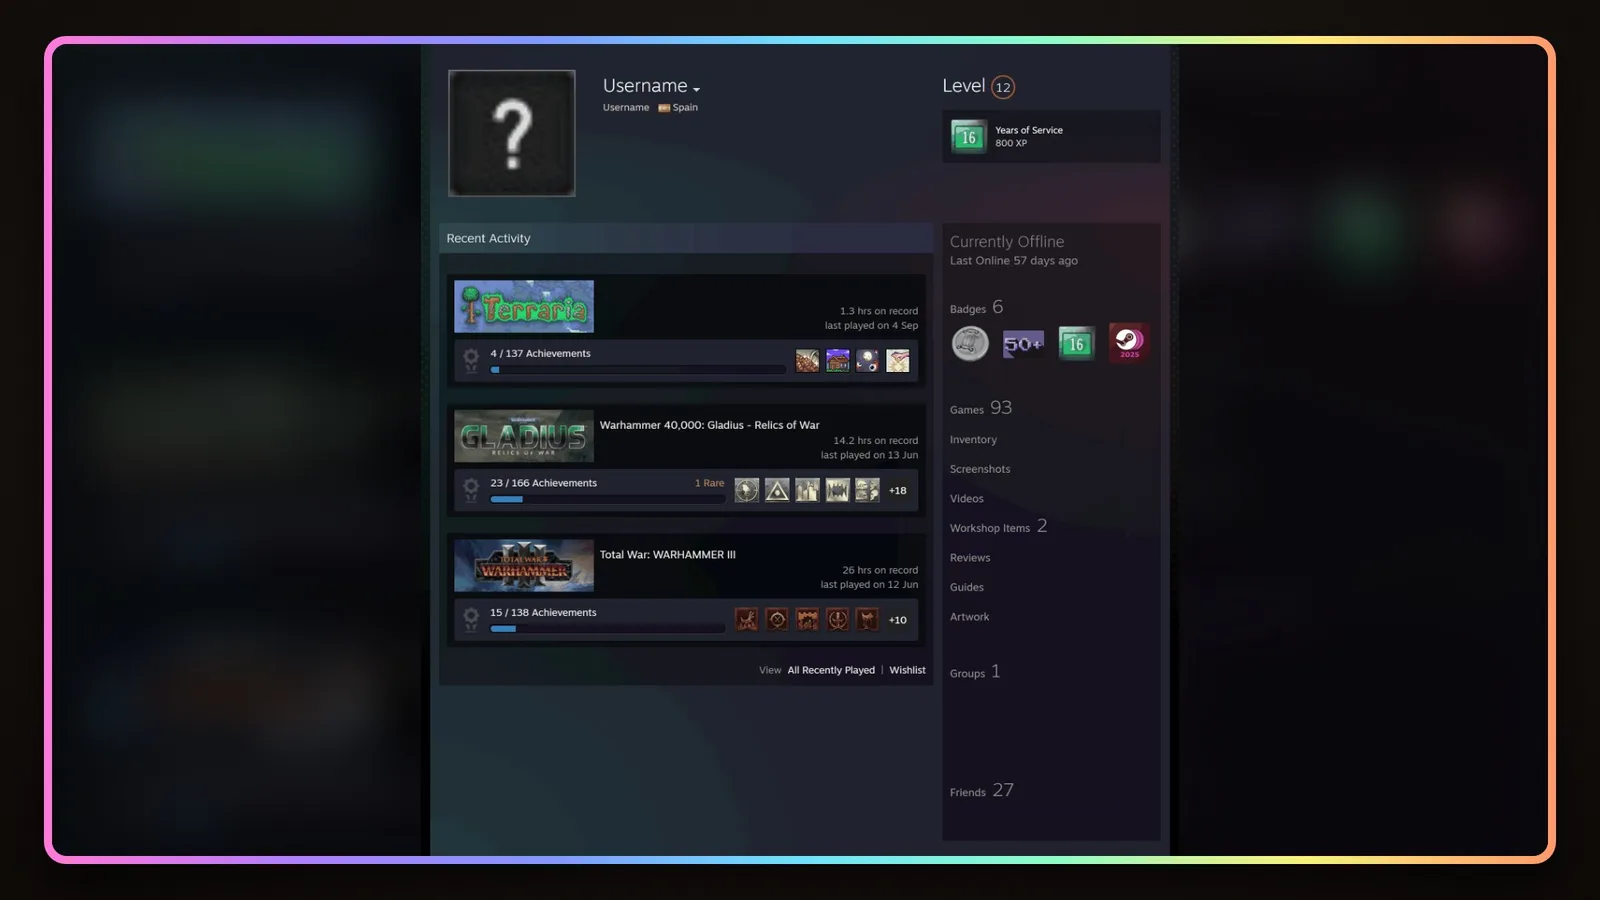The image size is (1600, 900).
Task: Click Total War's crossed-circle achievement icon
Action: click(x=777, y=620)
